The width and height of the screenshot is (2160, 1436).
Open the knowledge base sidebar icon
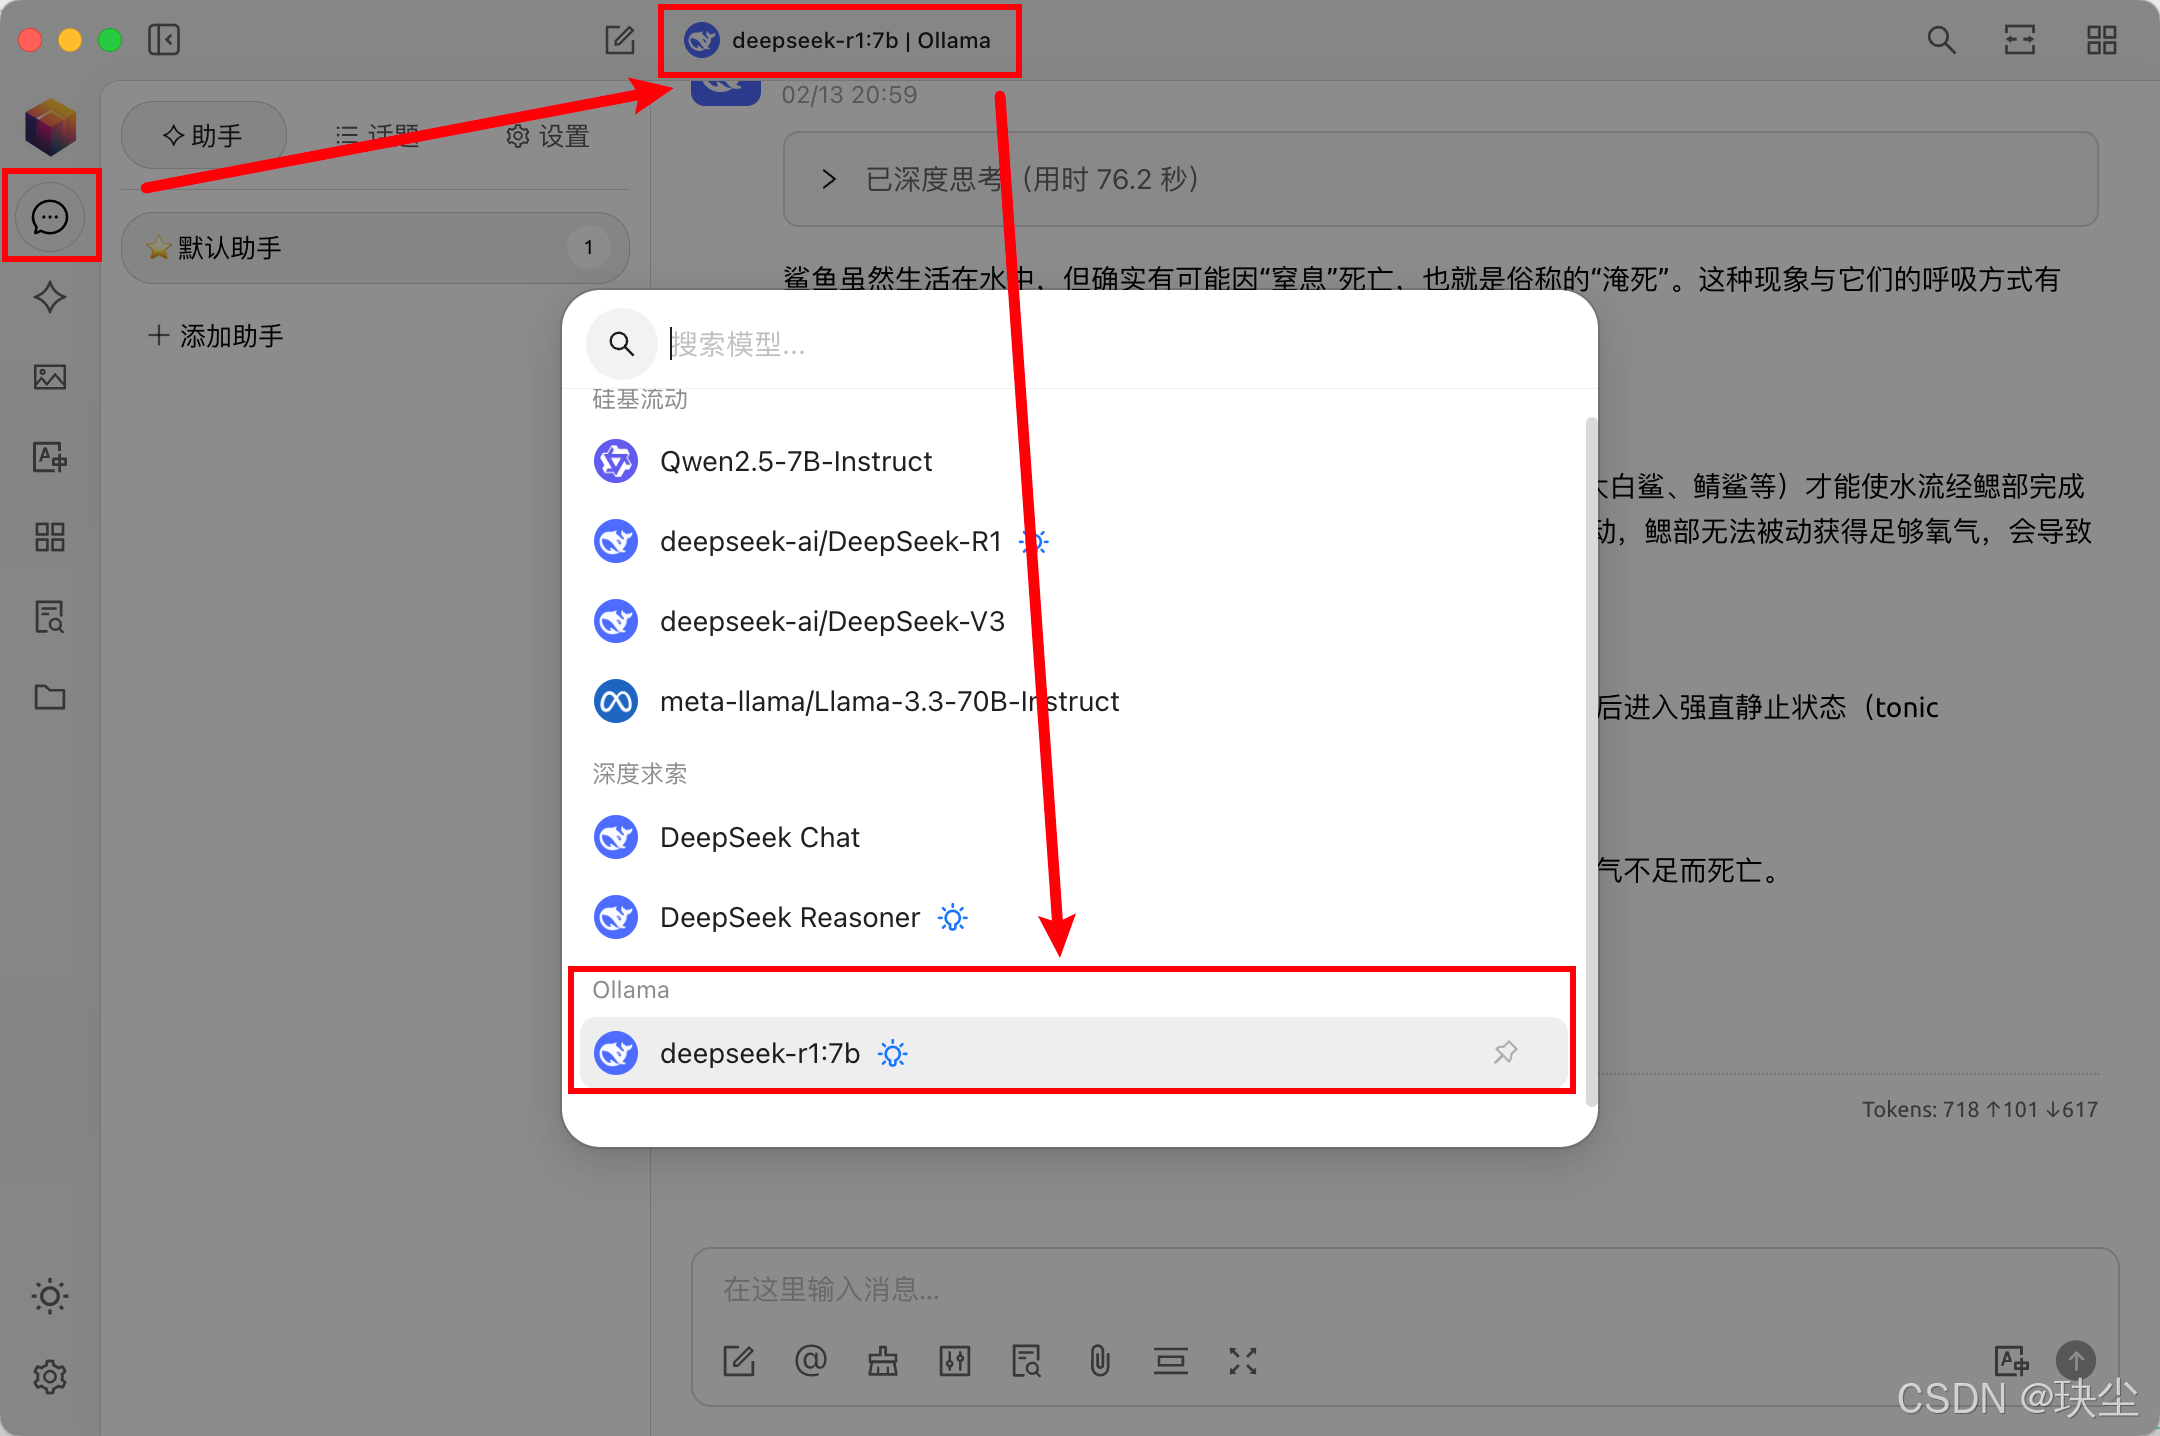(50, 617)
